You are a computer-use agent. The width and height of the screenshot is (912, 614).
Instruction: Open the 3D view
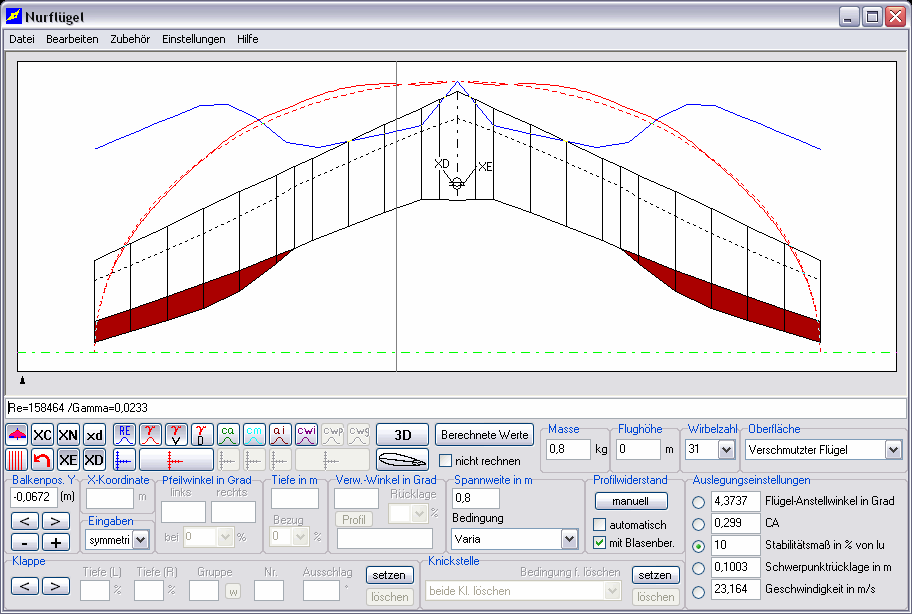click(x=402, y=435)
